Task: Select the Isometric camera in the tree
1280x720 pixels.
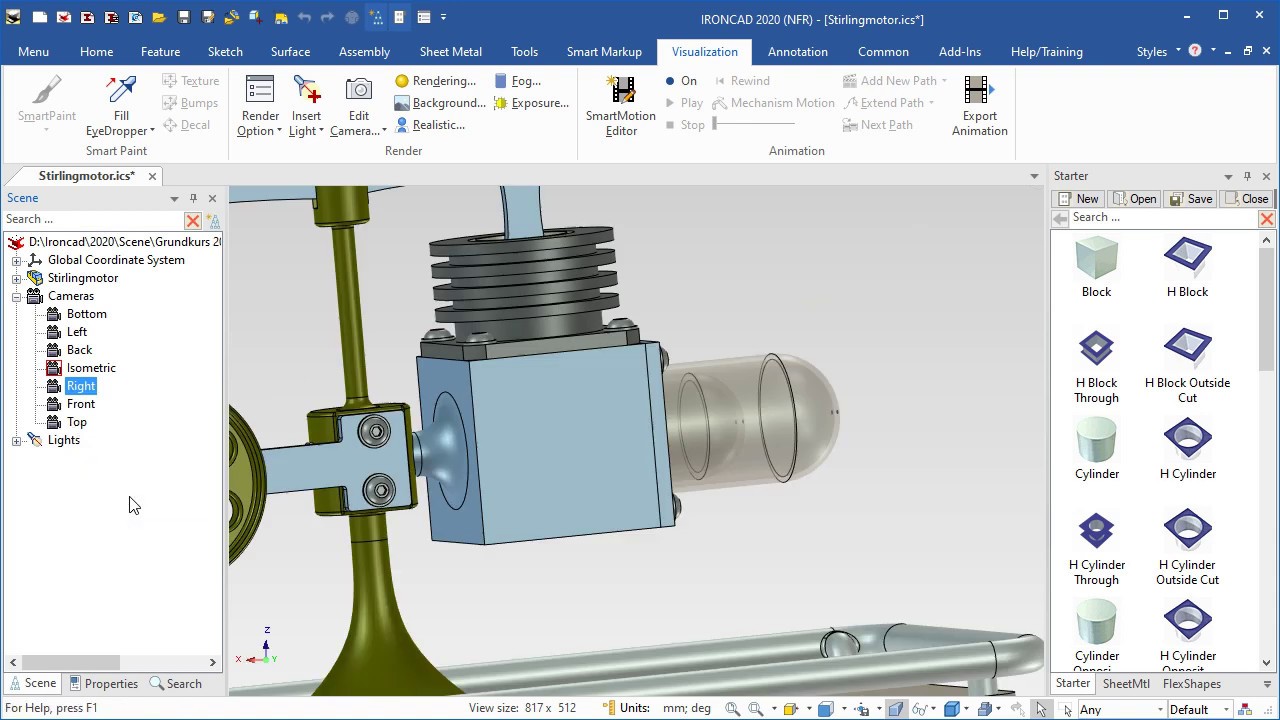Action: click(91, 368)
